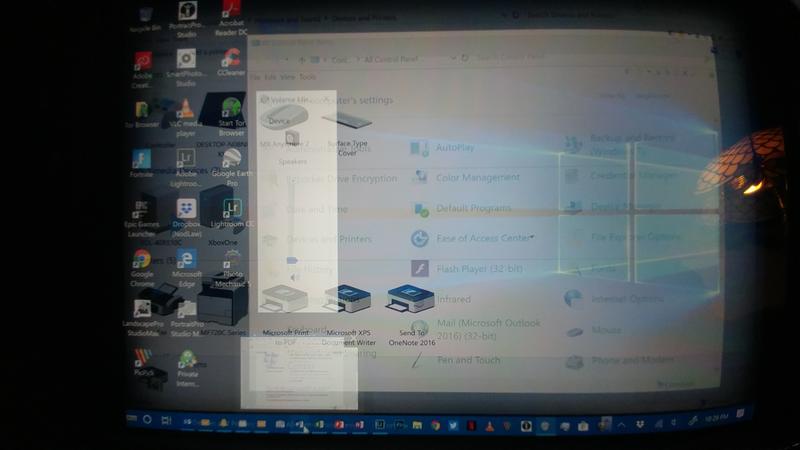The height and width of the screenshot is (450, 800).
Task: Open Ease of Access Center
Action: click(x=471, y=238)
